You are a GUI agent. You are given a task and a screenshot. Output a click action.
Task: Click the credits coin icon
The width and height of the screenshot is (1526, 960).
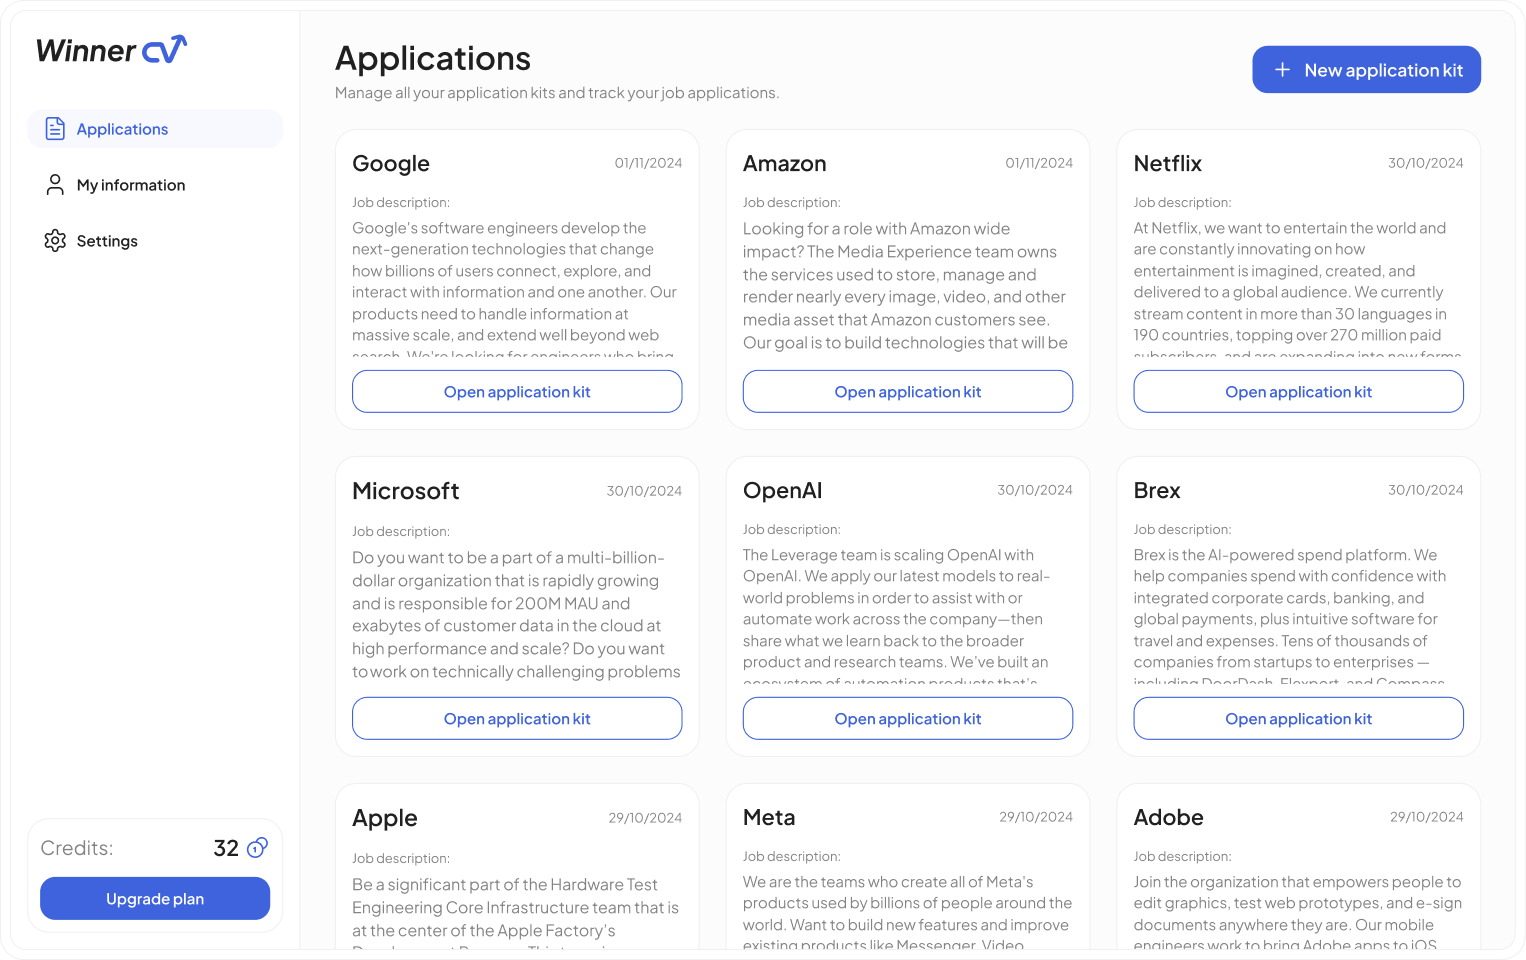pos(257,848)
